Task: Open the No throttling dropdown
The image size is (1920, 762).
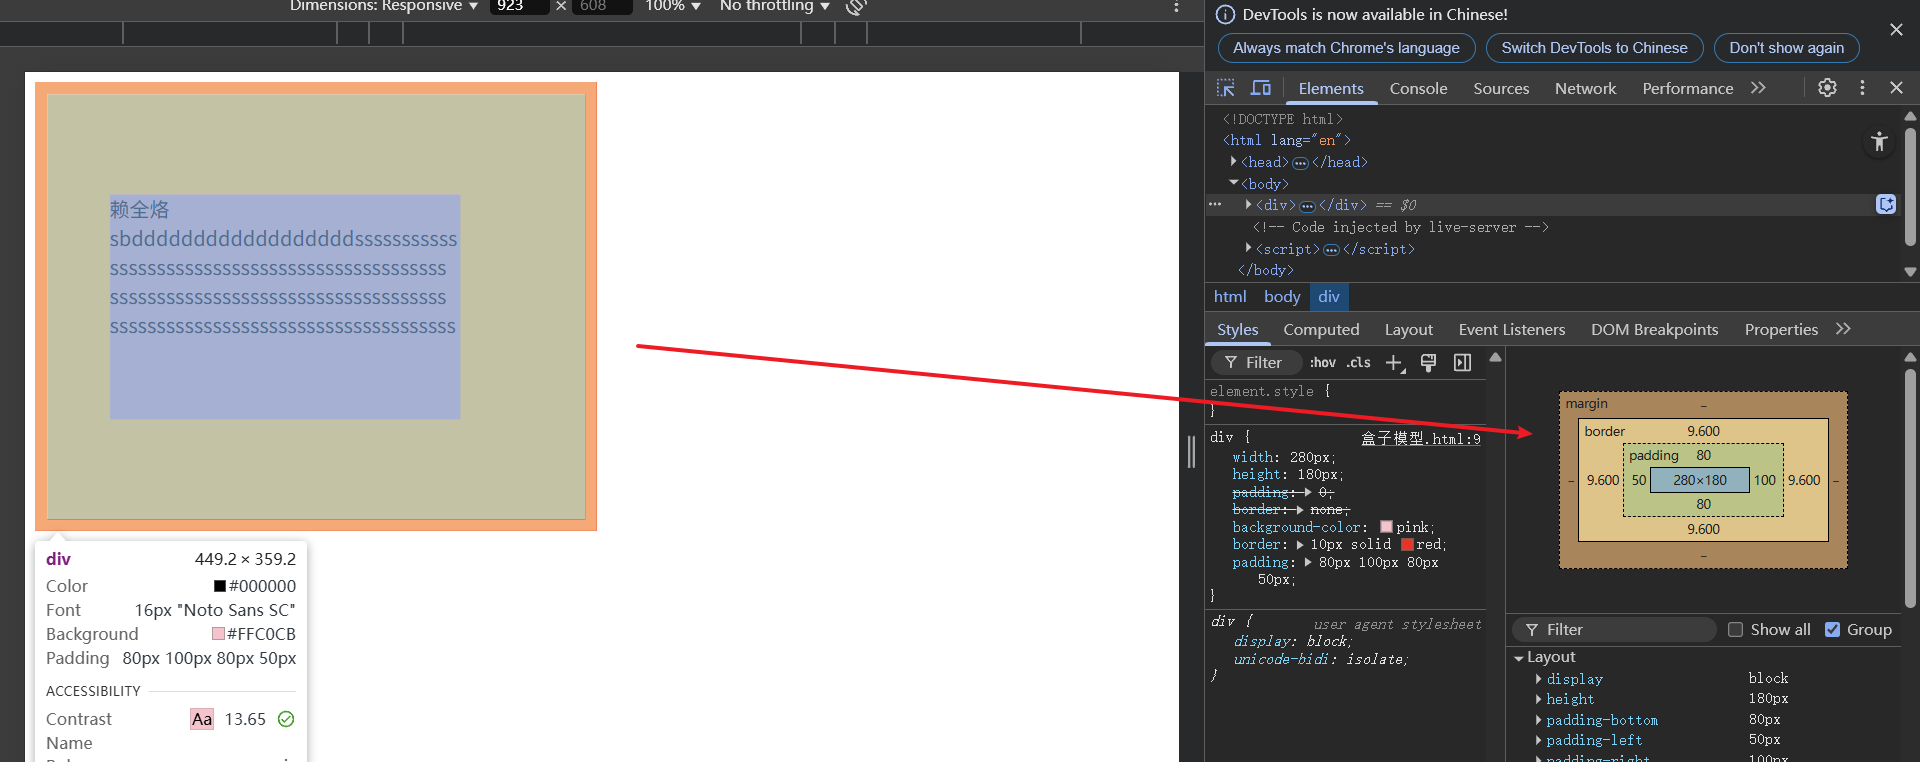Action: (775, 6)
